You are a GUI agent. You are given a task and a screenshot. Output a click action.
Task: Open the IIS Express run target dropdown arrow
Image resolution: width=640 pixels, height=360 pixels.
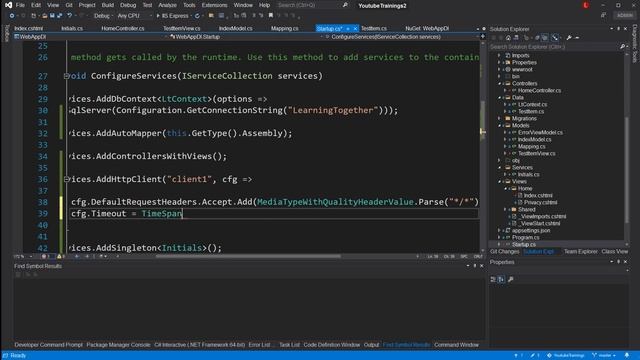191,16
